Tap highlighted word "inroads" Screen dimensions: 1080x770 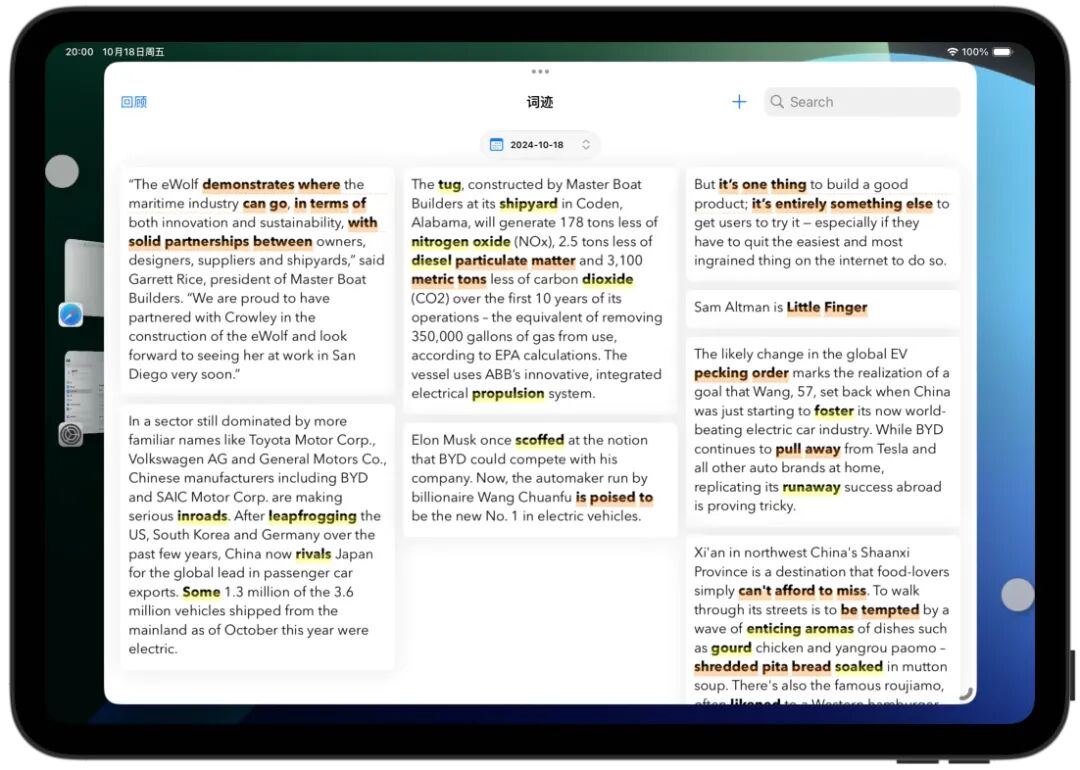202,516
